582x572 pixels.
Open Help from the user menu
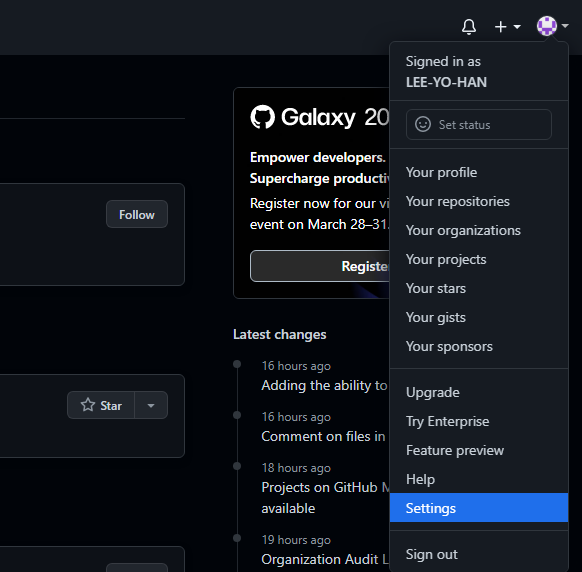(x=479, y=479)
